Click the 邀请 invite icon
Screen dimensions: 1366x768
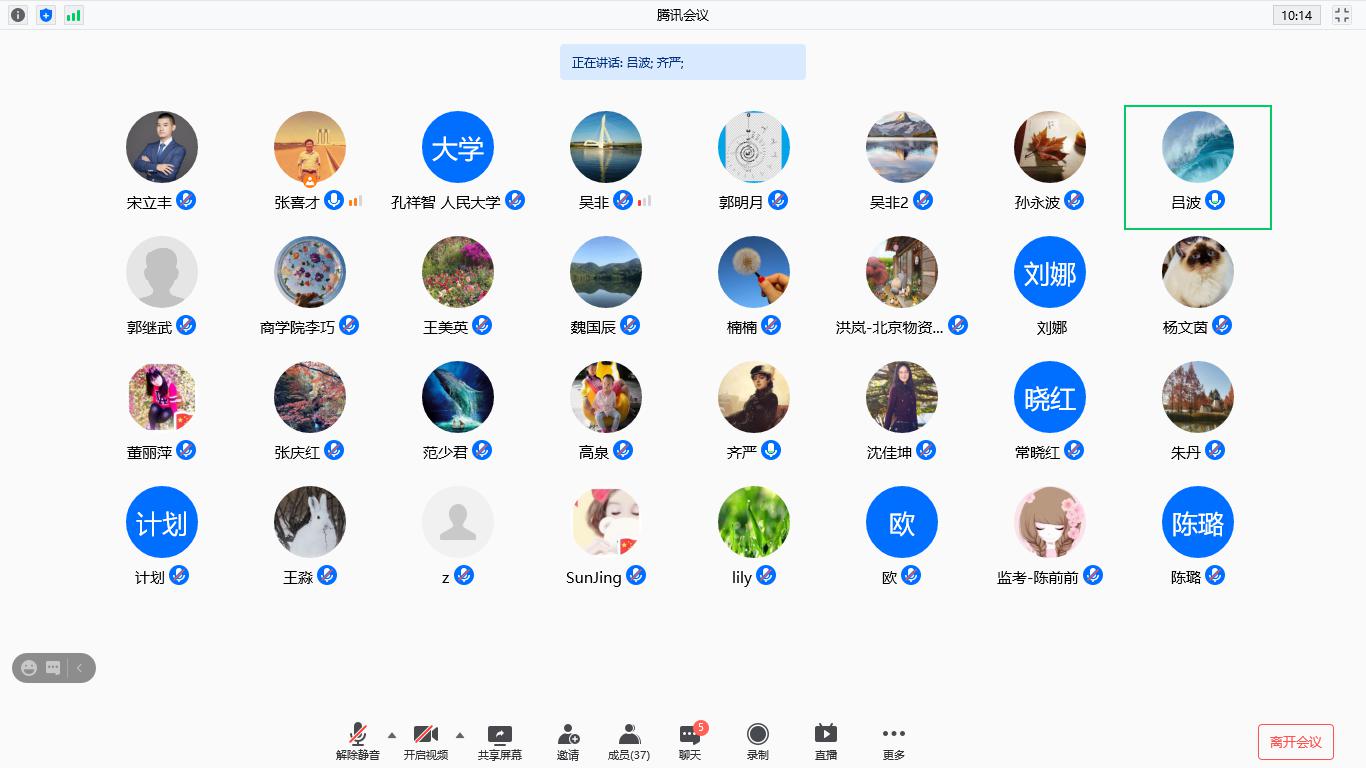pos(568,741)
